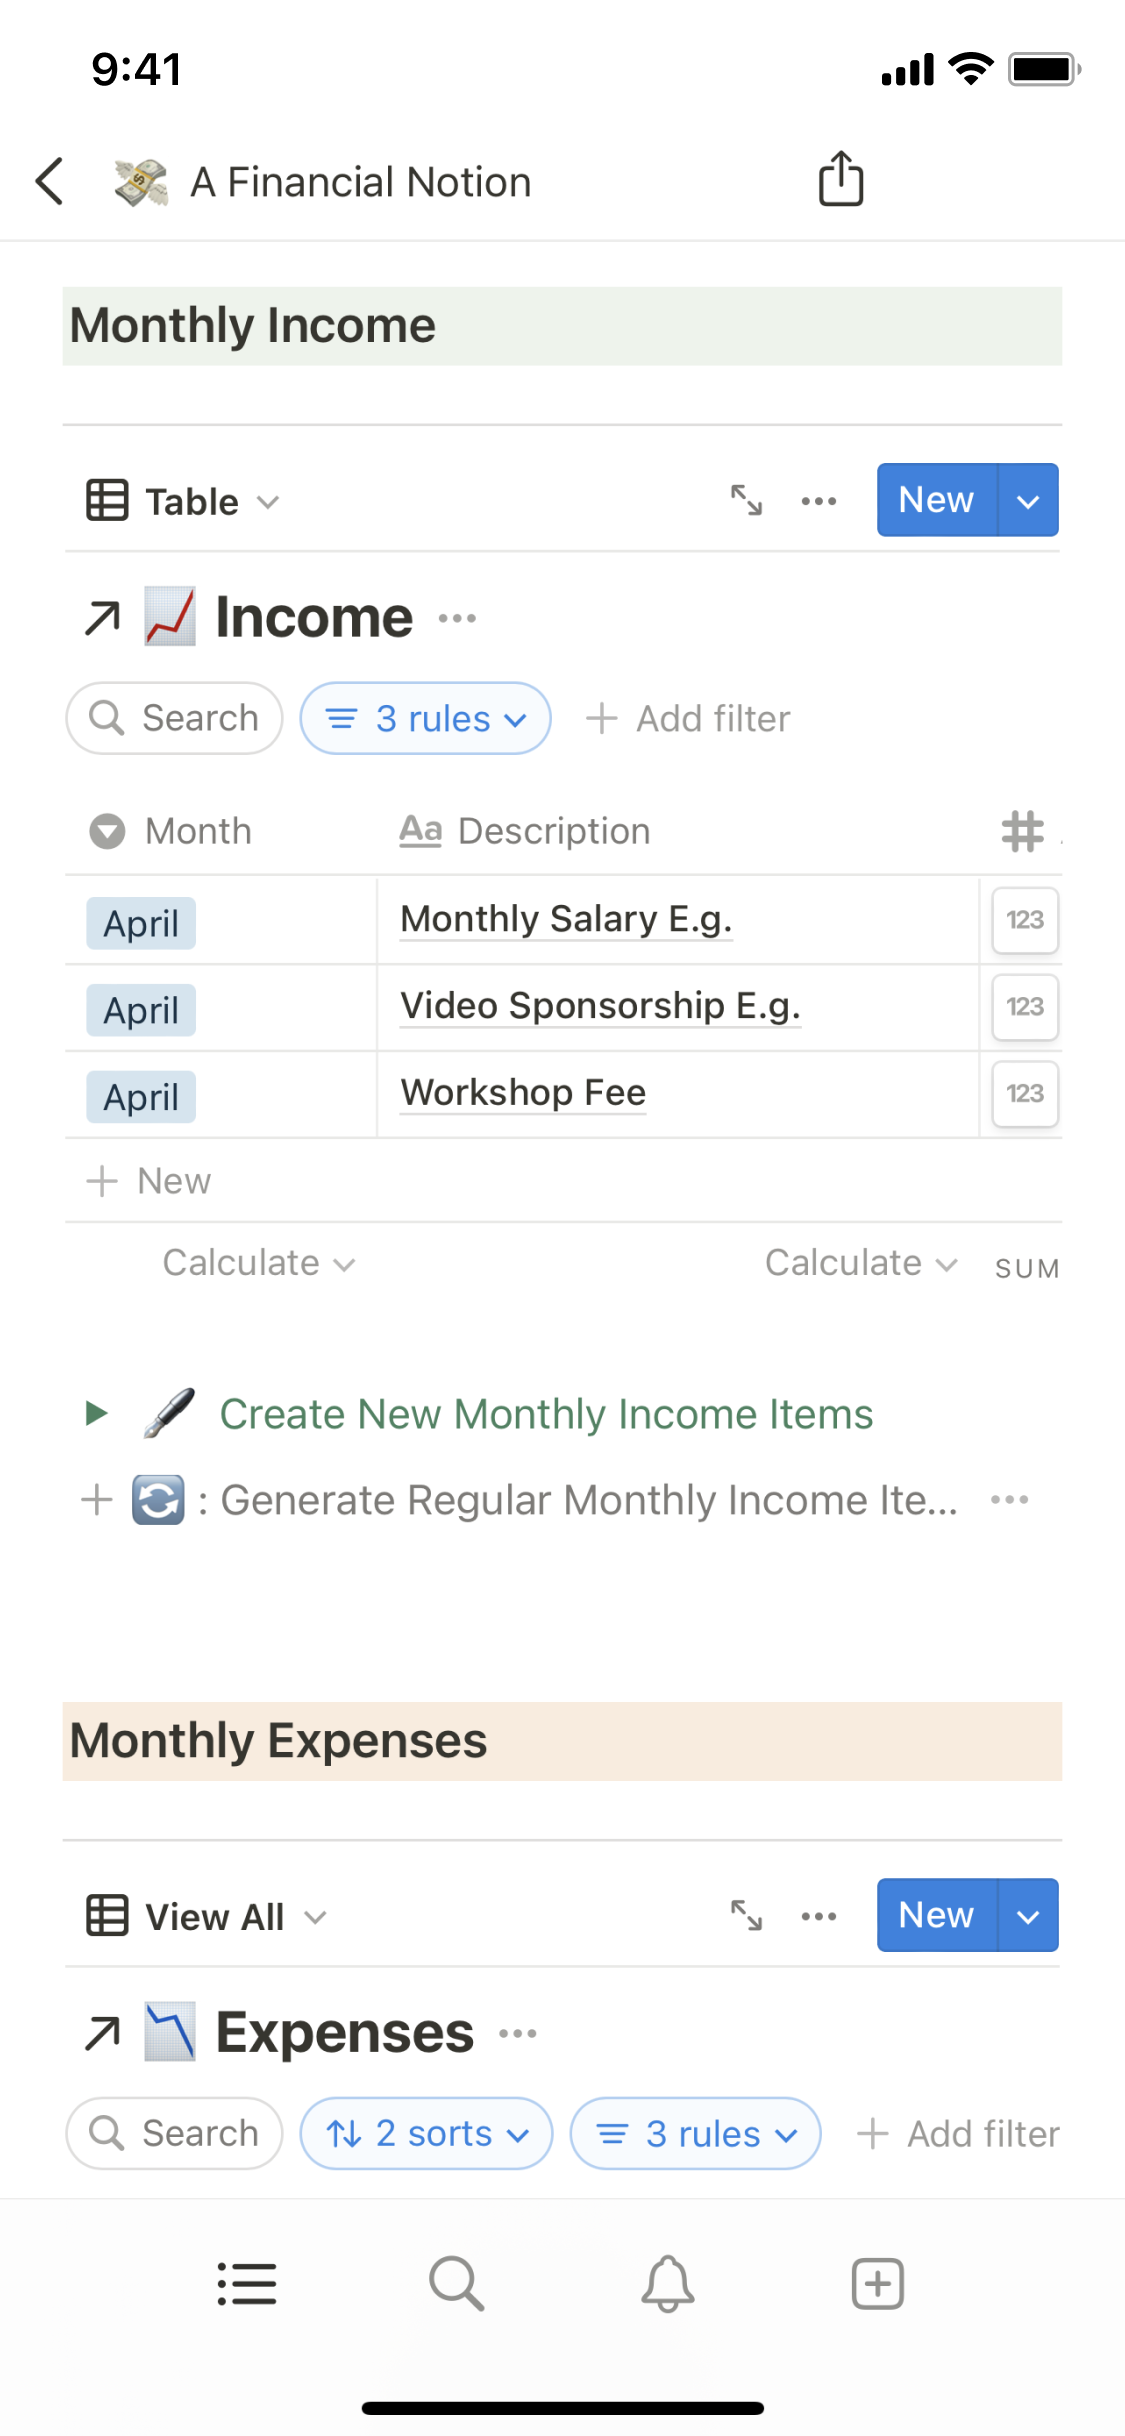Image resolution: width=1125 pixels, height=2436 pixels.
Task: Open the notifications bell
Action: pyautogui.click(x=667, y=2284)
